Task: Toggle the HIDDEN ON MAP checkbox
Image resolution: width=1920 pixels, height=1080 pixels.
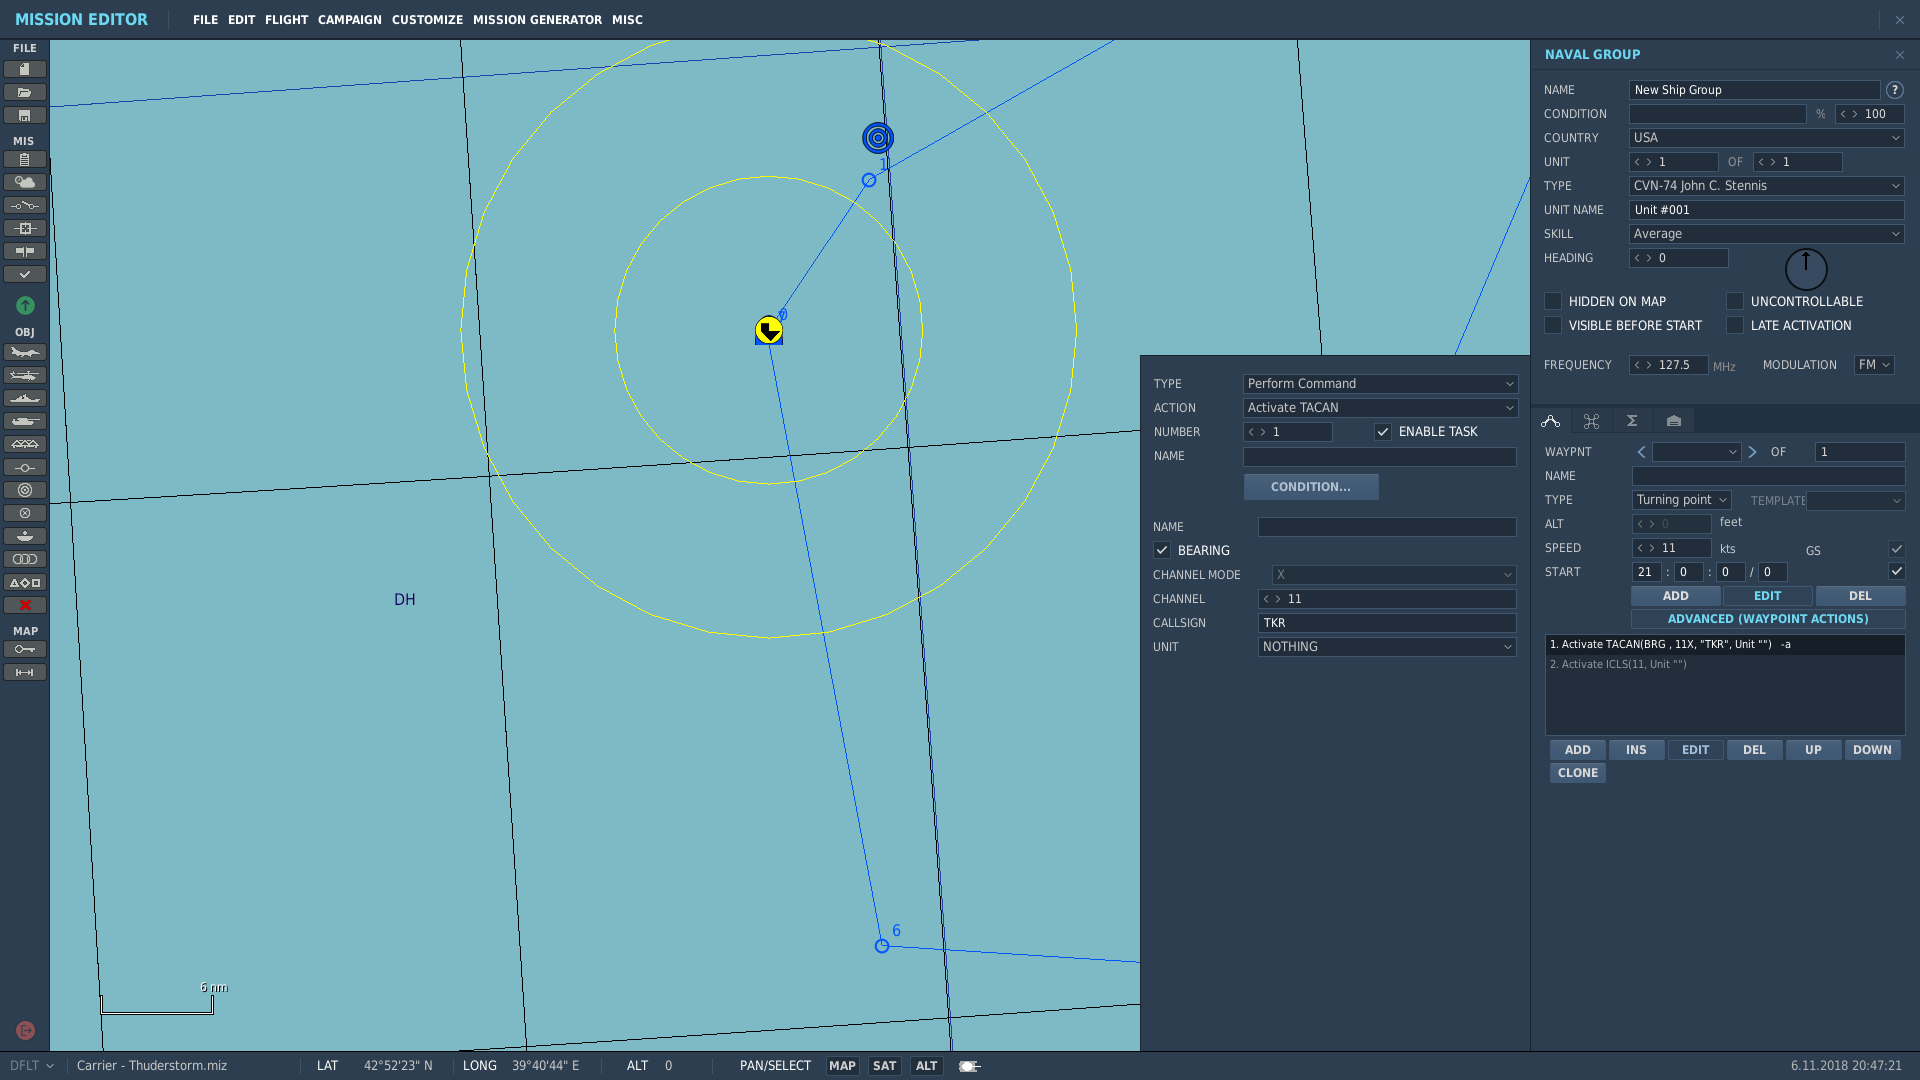Action: (x=1553, y=301)
